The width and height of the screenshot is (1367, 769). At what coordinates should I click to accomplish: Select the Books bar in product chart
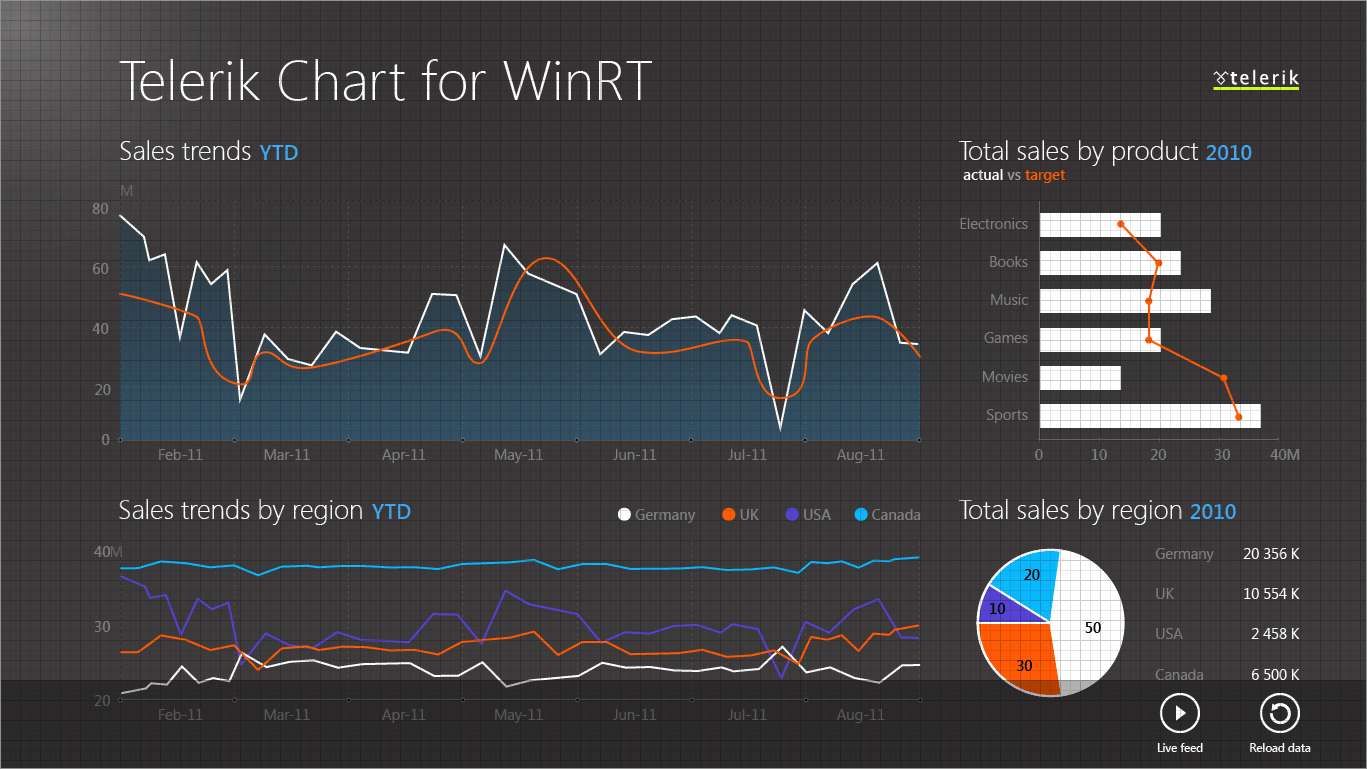(1110, 262)
